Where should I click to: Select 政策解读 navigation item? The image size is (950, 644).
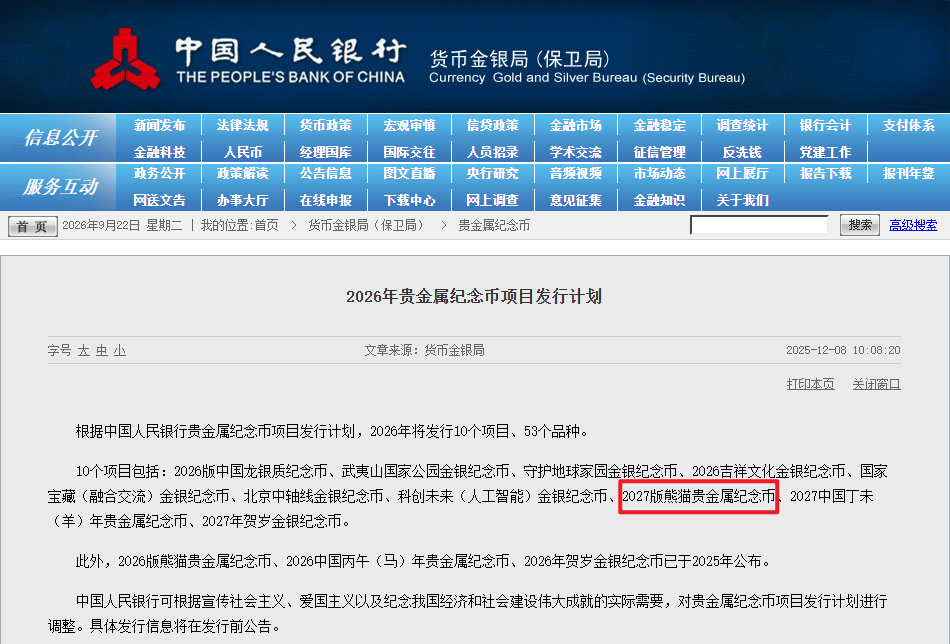click(242, 173)
